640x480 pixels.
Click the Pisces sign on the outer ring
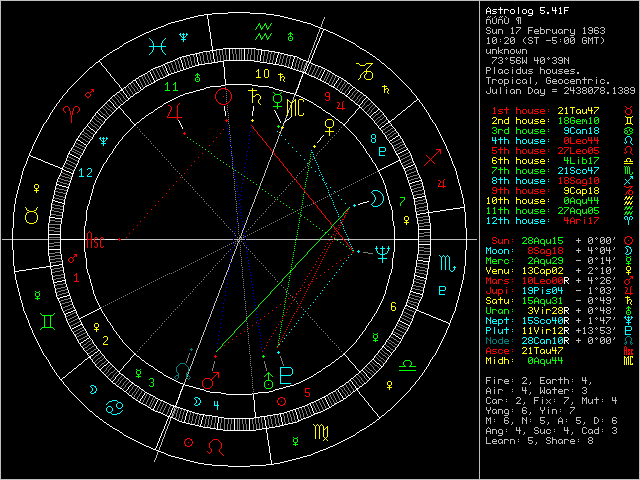tap(157, 44)
